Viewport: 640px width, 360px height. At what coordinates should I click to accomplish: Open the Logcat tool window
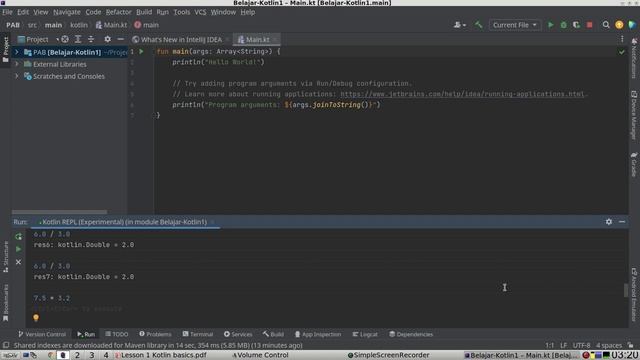pos(365,334)
